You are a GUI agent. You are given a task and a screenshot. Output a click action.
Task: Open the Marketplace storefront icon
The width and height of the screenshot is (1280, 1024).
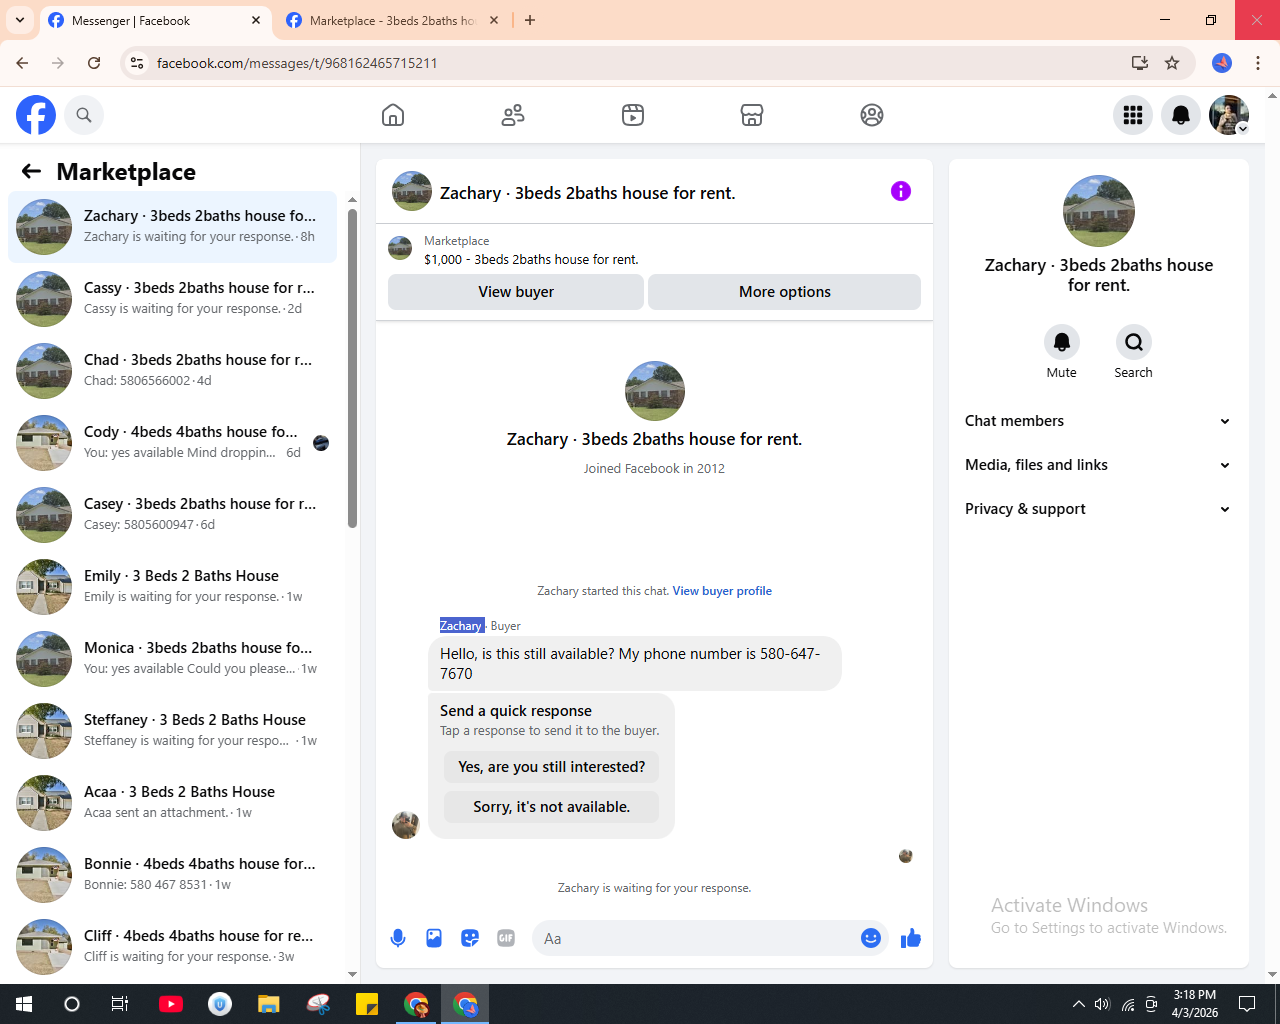pos(752,115)
